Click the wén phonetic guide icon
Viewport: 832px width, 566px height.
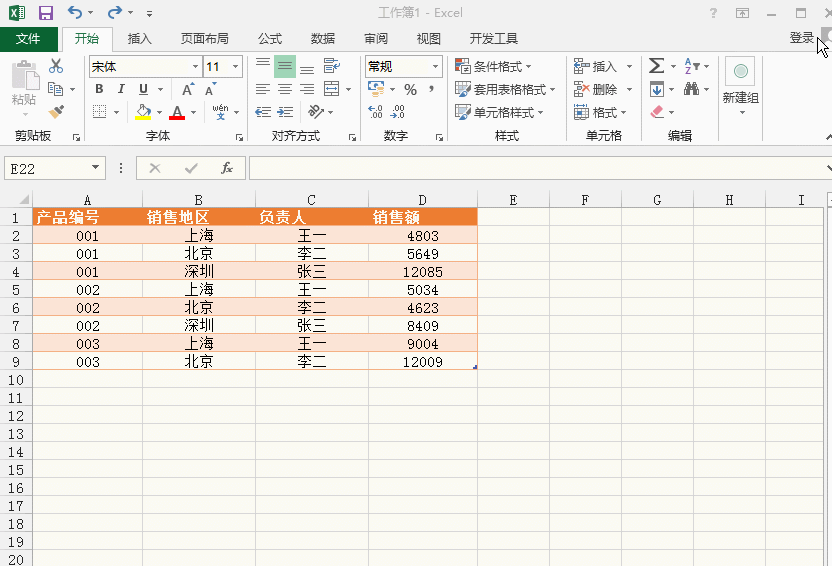[220, 111]
